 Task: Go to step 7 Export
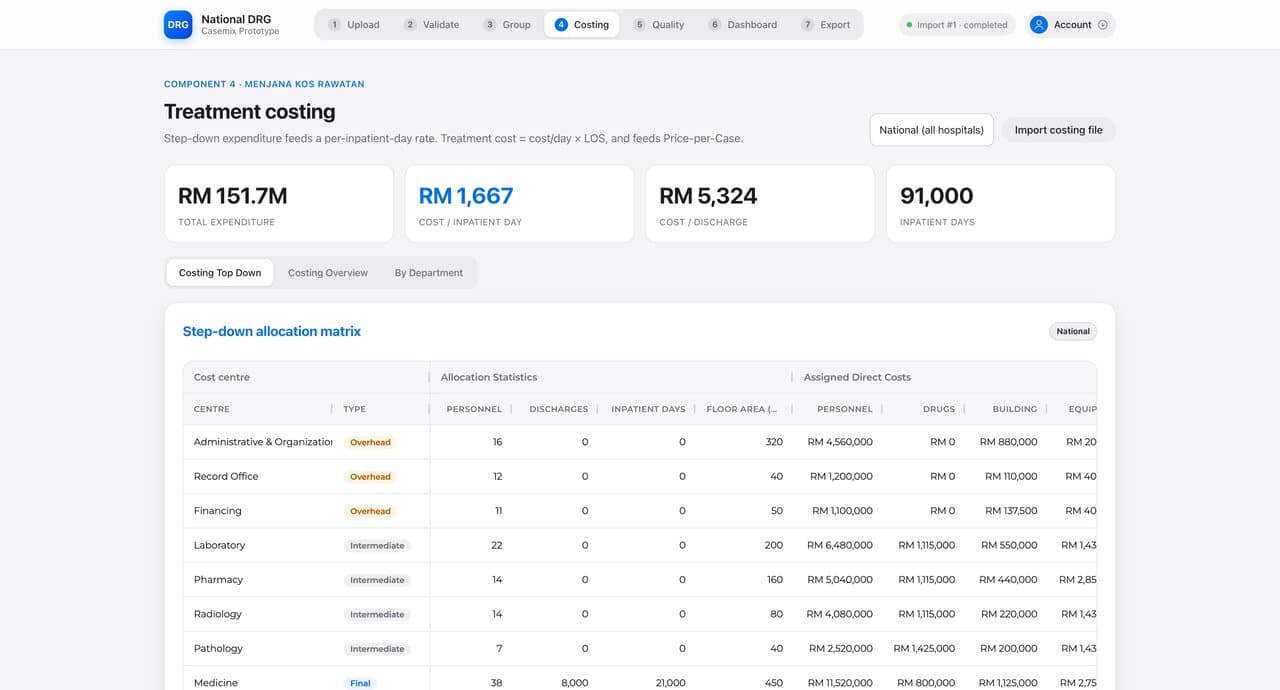pyautogui.click(x=826, y=25)
